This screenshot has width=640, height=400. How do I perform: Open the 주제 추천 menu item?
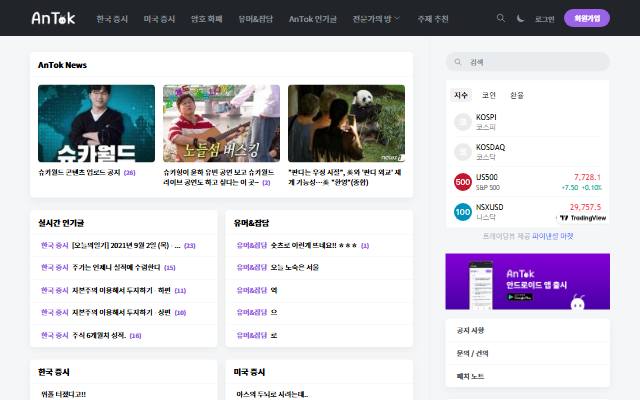tap(433, 19)
